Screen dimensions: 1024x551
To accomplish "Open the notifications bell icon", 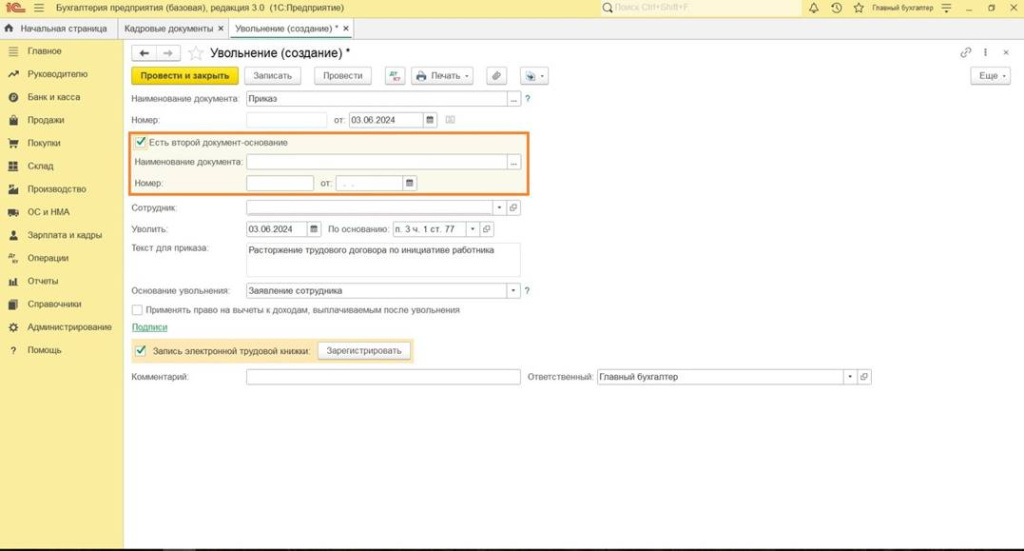I will tap(813, 8).
